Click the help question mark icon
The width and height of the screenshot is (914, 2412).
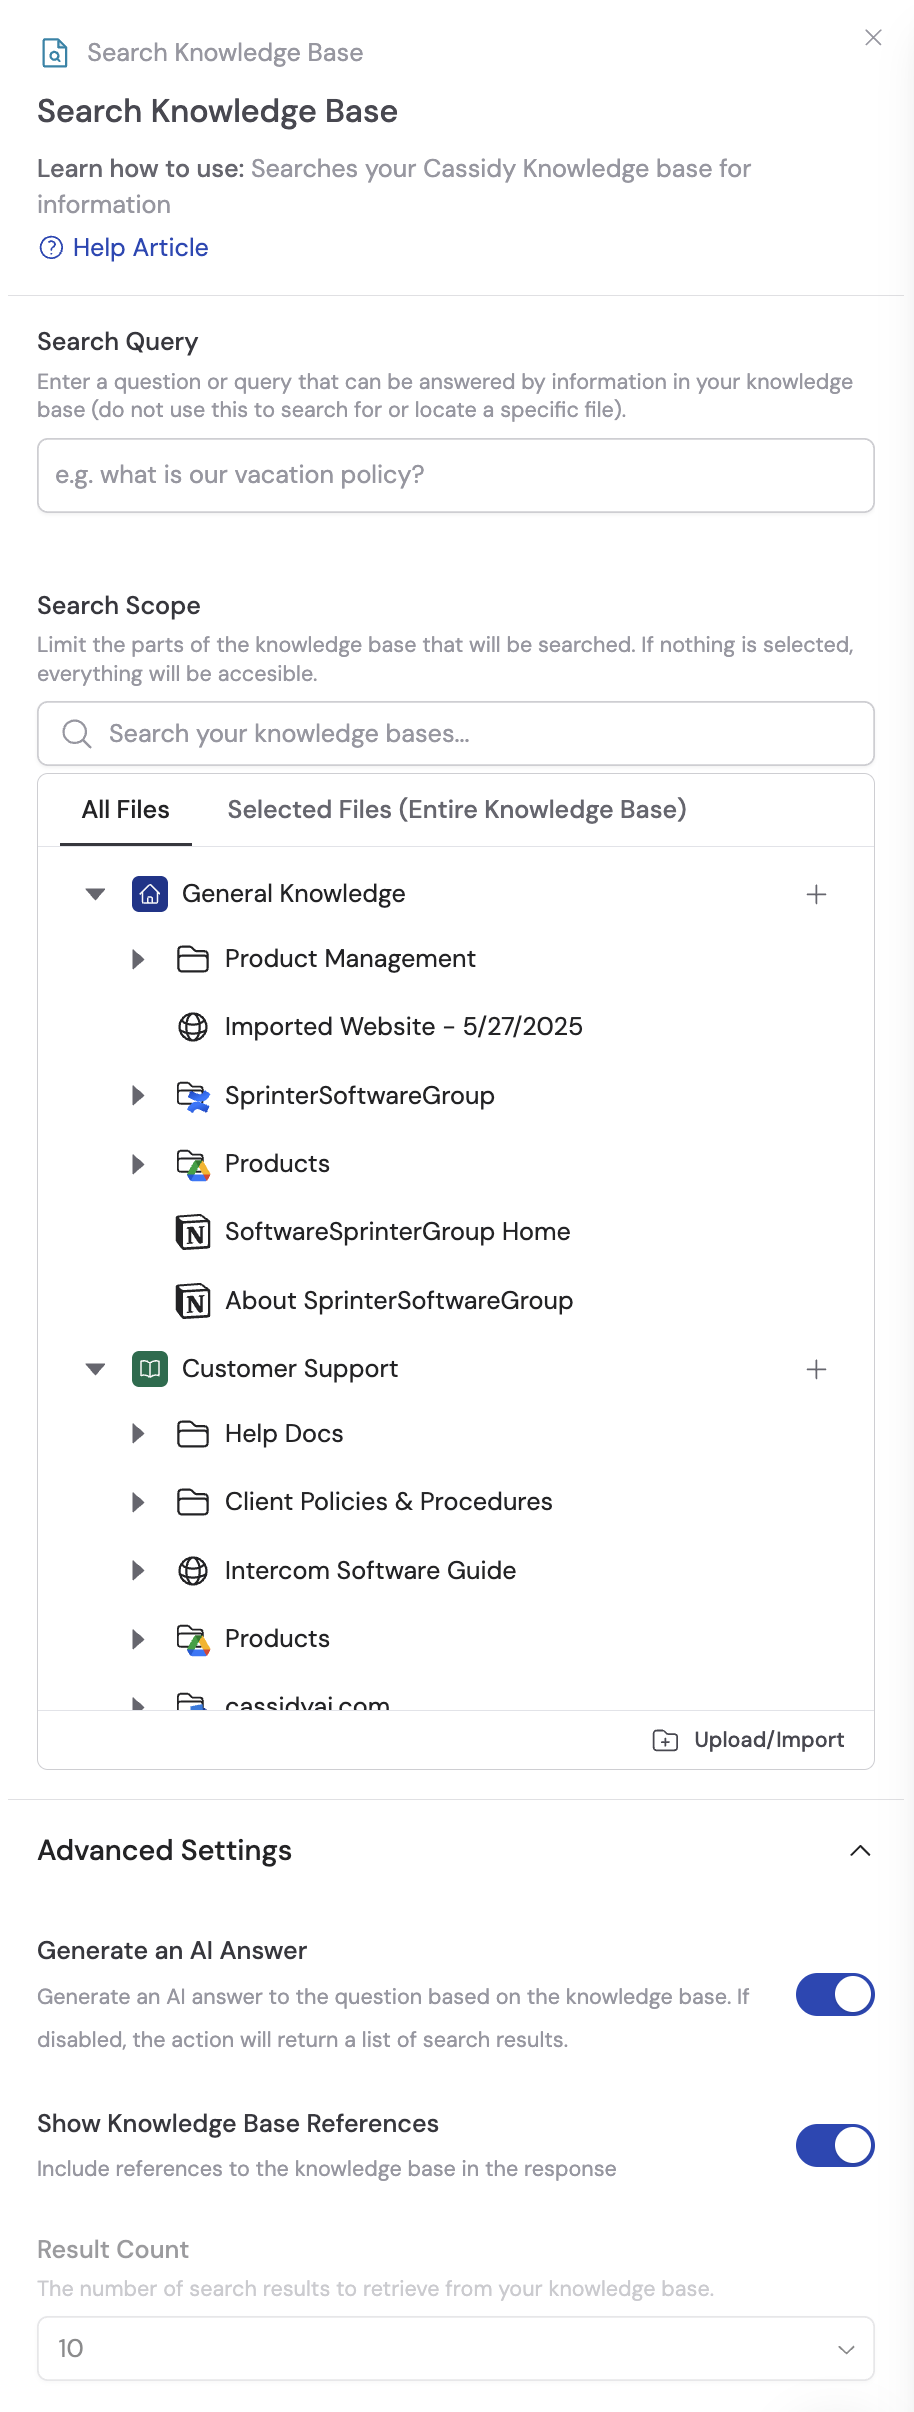point(51,247)
